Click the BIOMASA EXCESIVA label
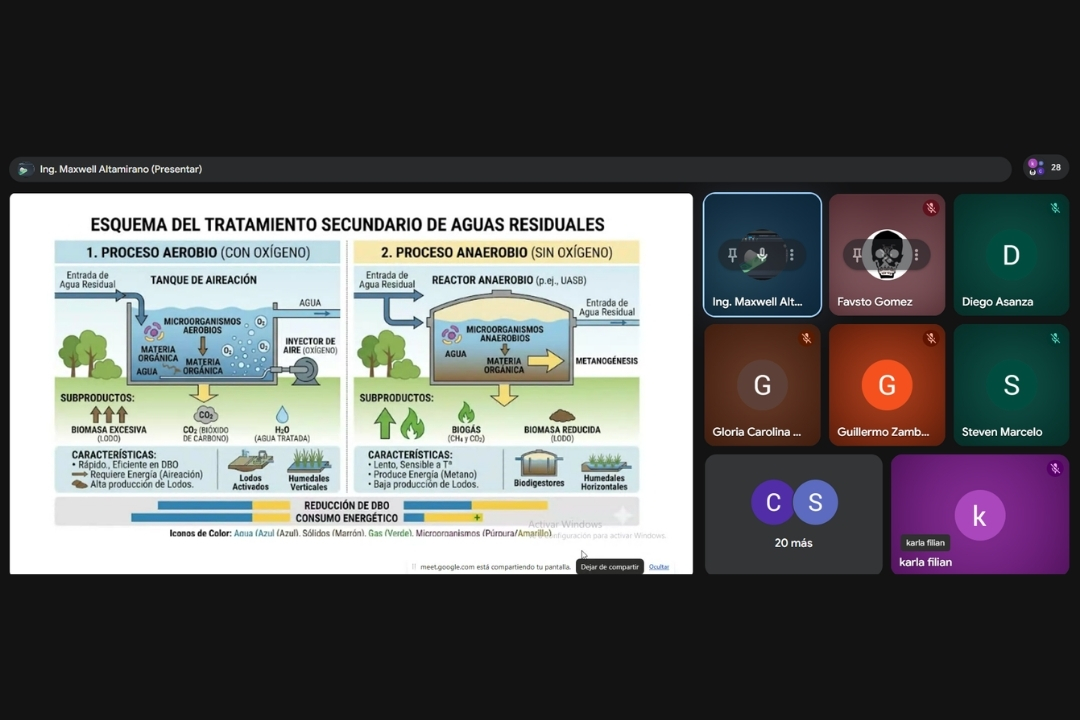Viewport: 1080px width, 720px height. 109,430
